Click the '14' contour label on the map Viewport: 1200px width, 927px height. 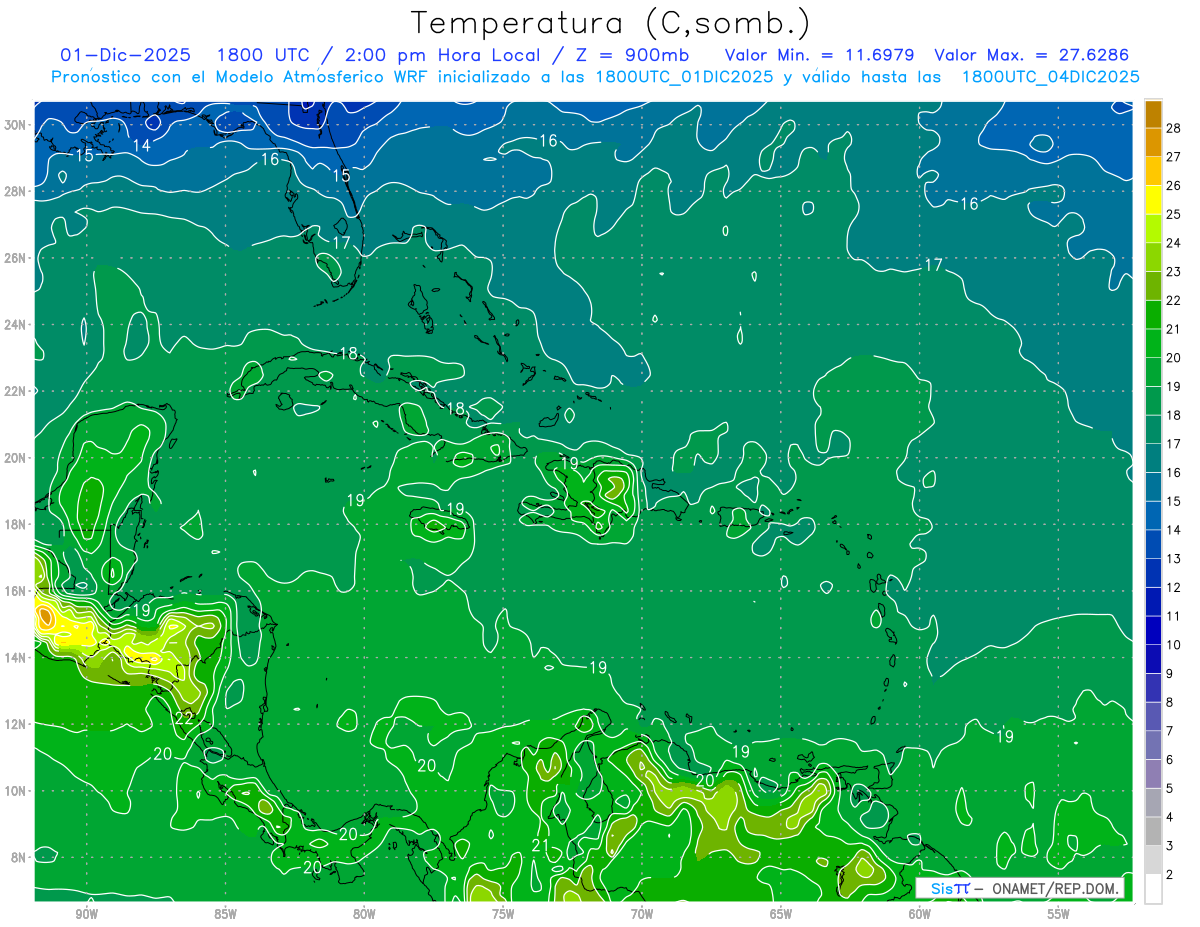tap(142, 146)
